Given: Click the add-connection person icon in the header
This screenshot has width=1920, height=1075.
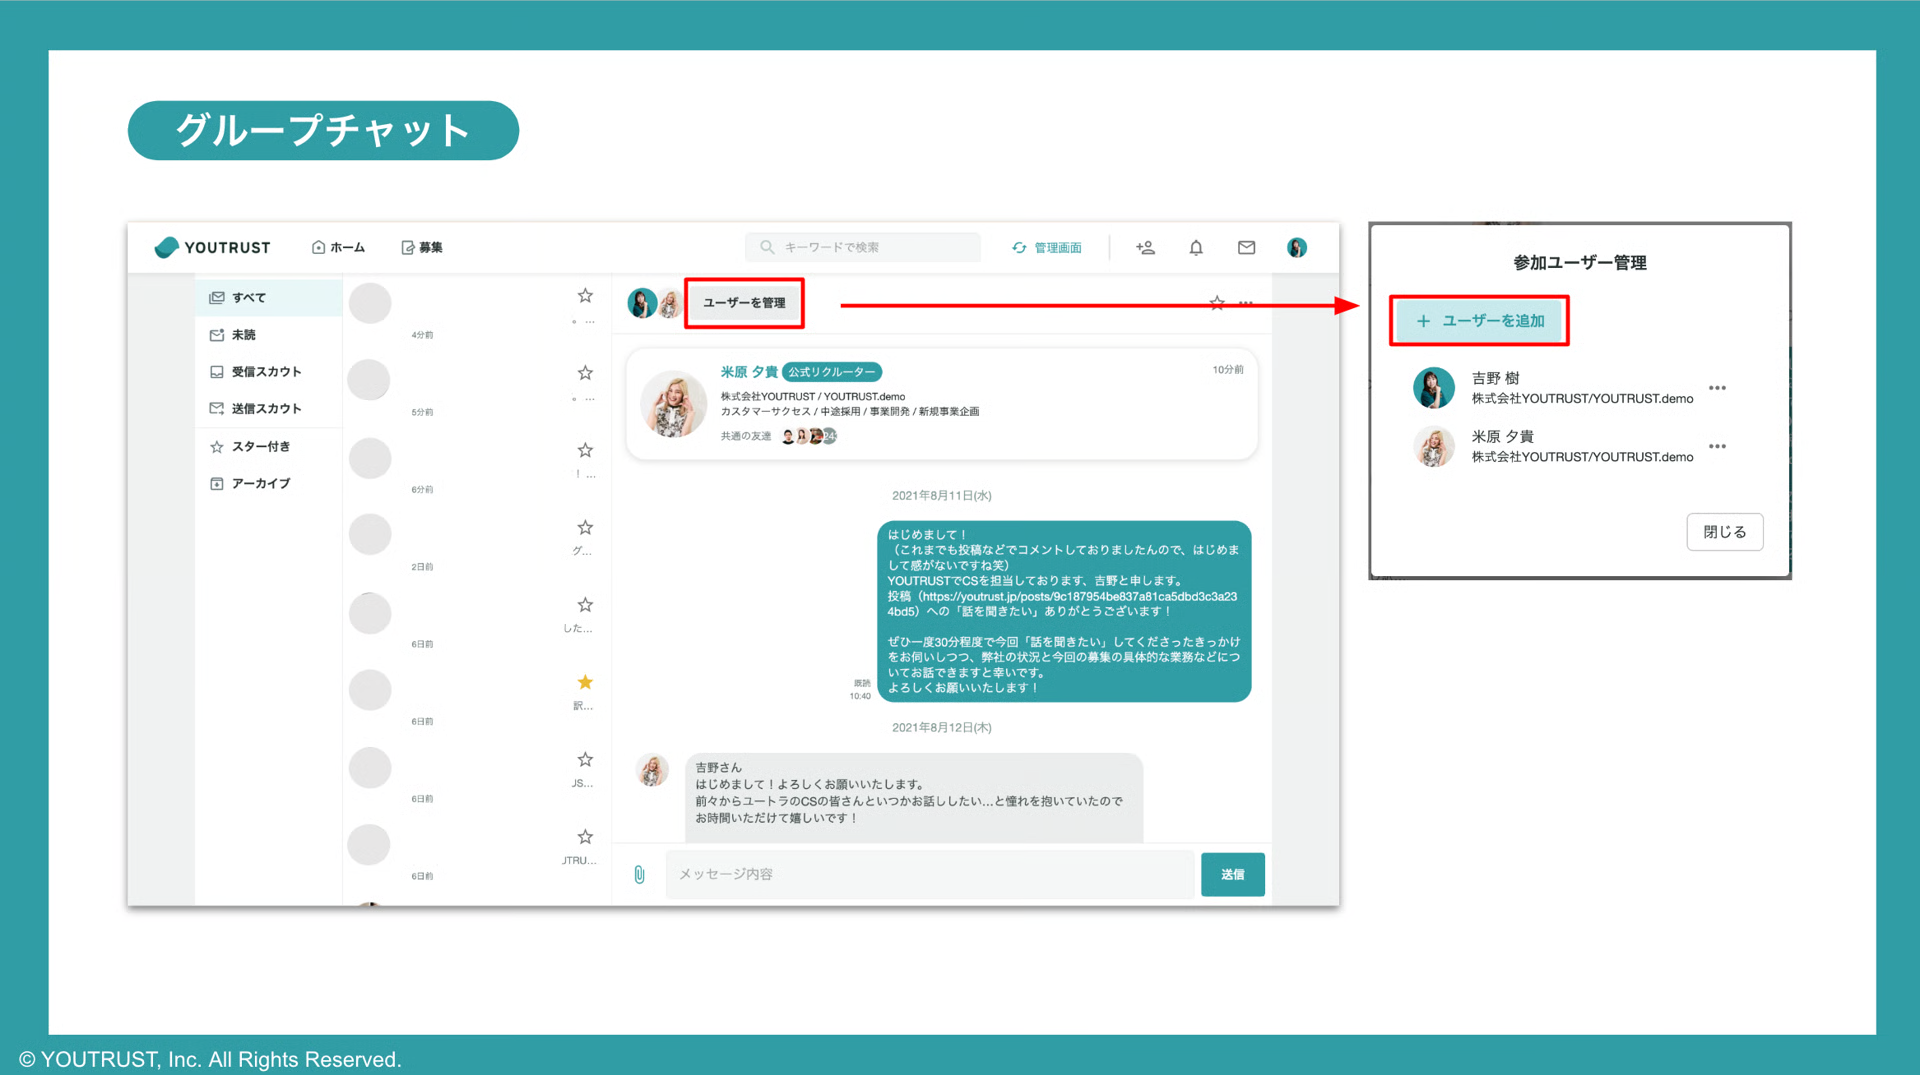Looking at the screenshot, I should pyautogui.click(x=1146, y=247).
